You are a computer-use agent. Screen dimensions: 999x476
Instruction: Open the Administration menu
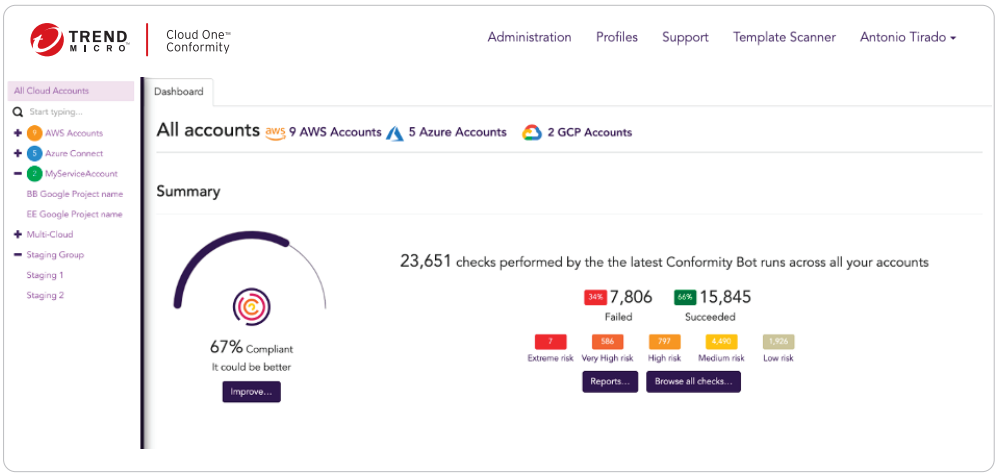[529, 38]
